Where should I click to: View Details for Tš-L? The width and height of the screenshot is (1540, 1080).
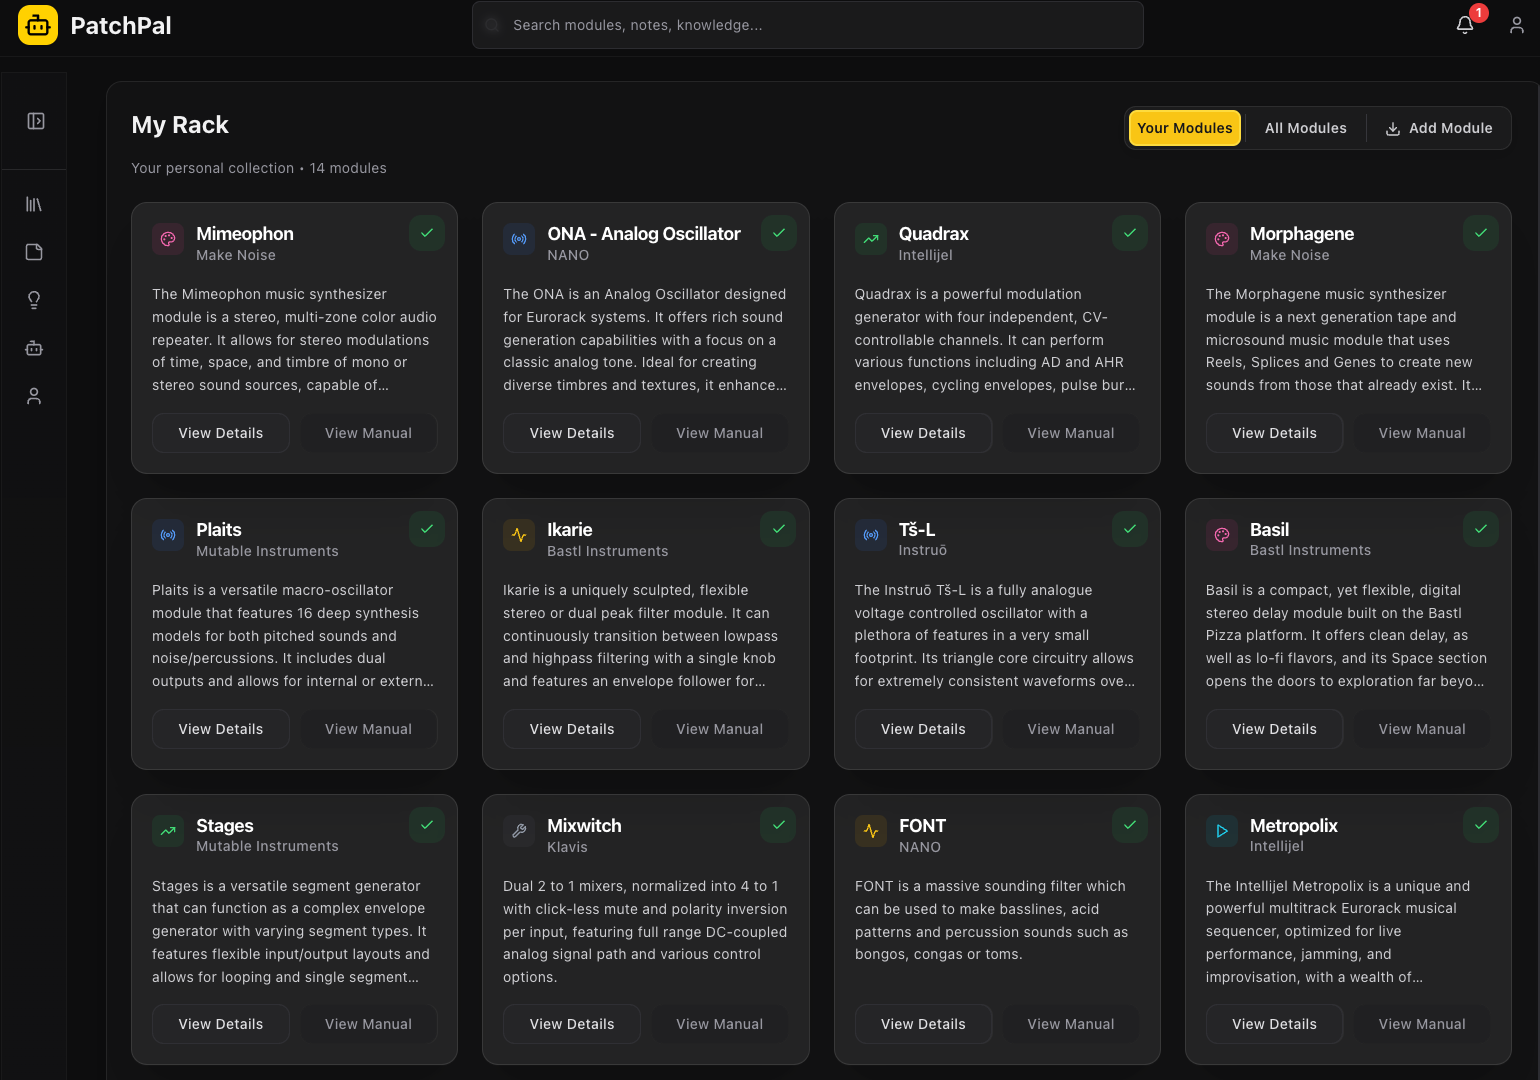[923, 729]
